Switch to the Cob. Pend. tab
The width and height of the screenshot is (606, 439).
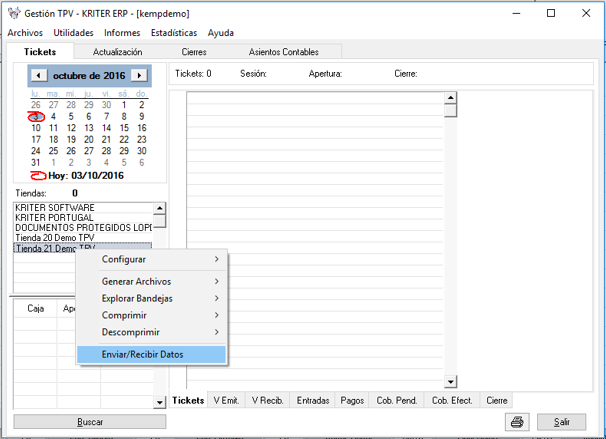pos(397,400)
